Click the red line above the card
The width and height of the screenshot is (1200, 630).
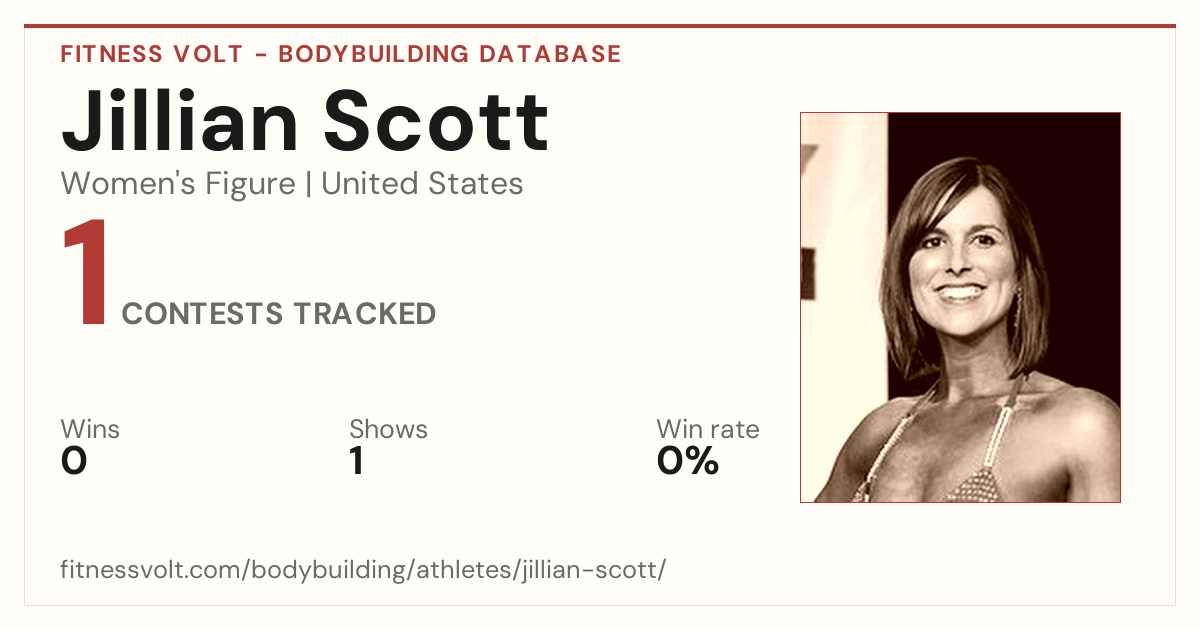click(600, 26)
